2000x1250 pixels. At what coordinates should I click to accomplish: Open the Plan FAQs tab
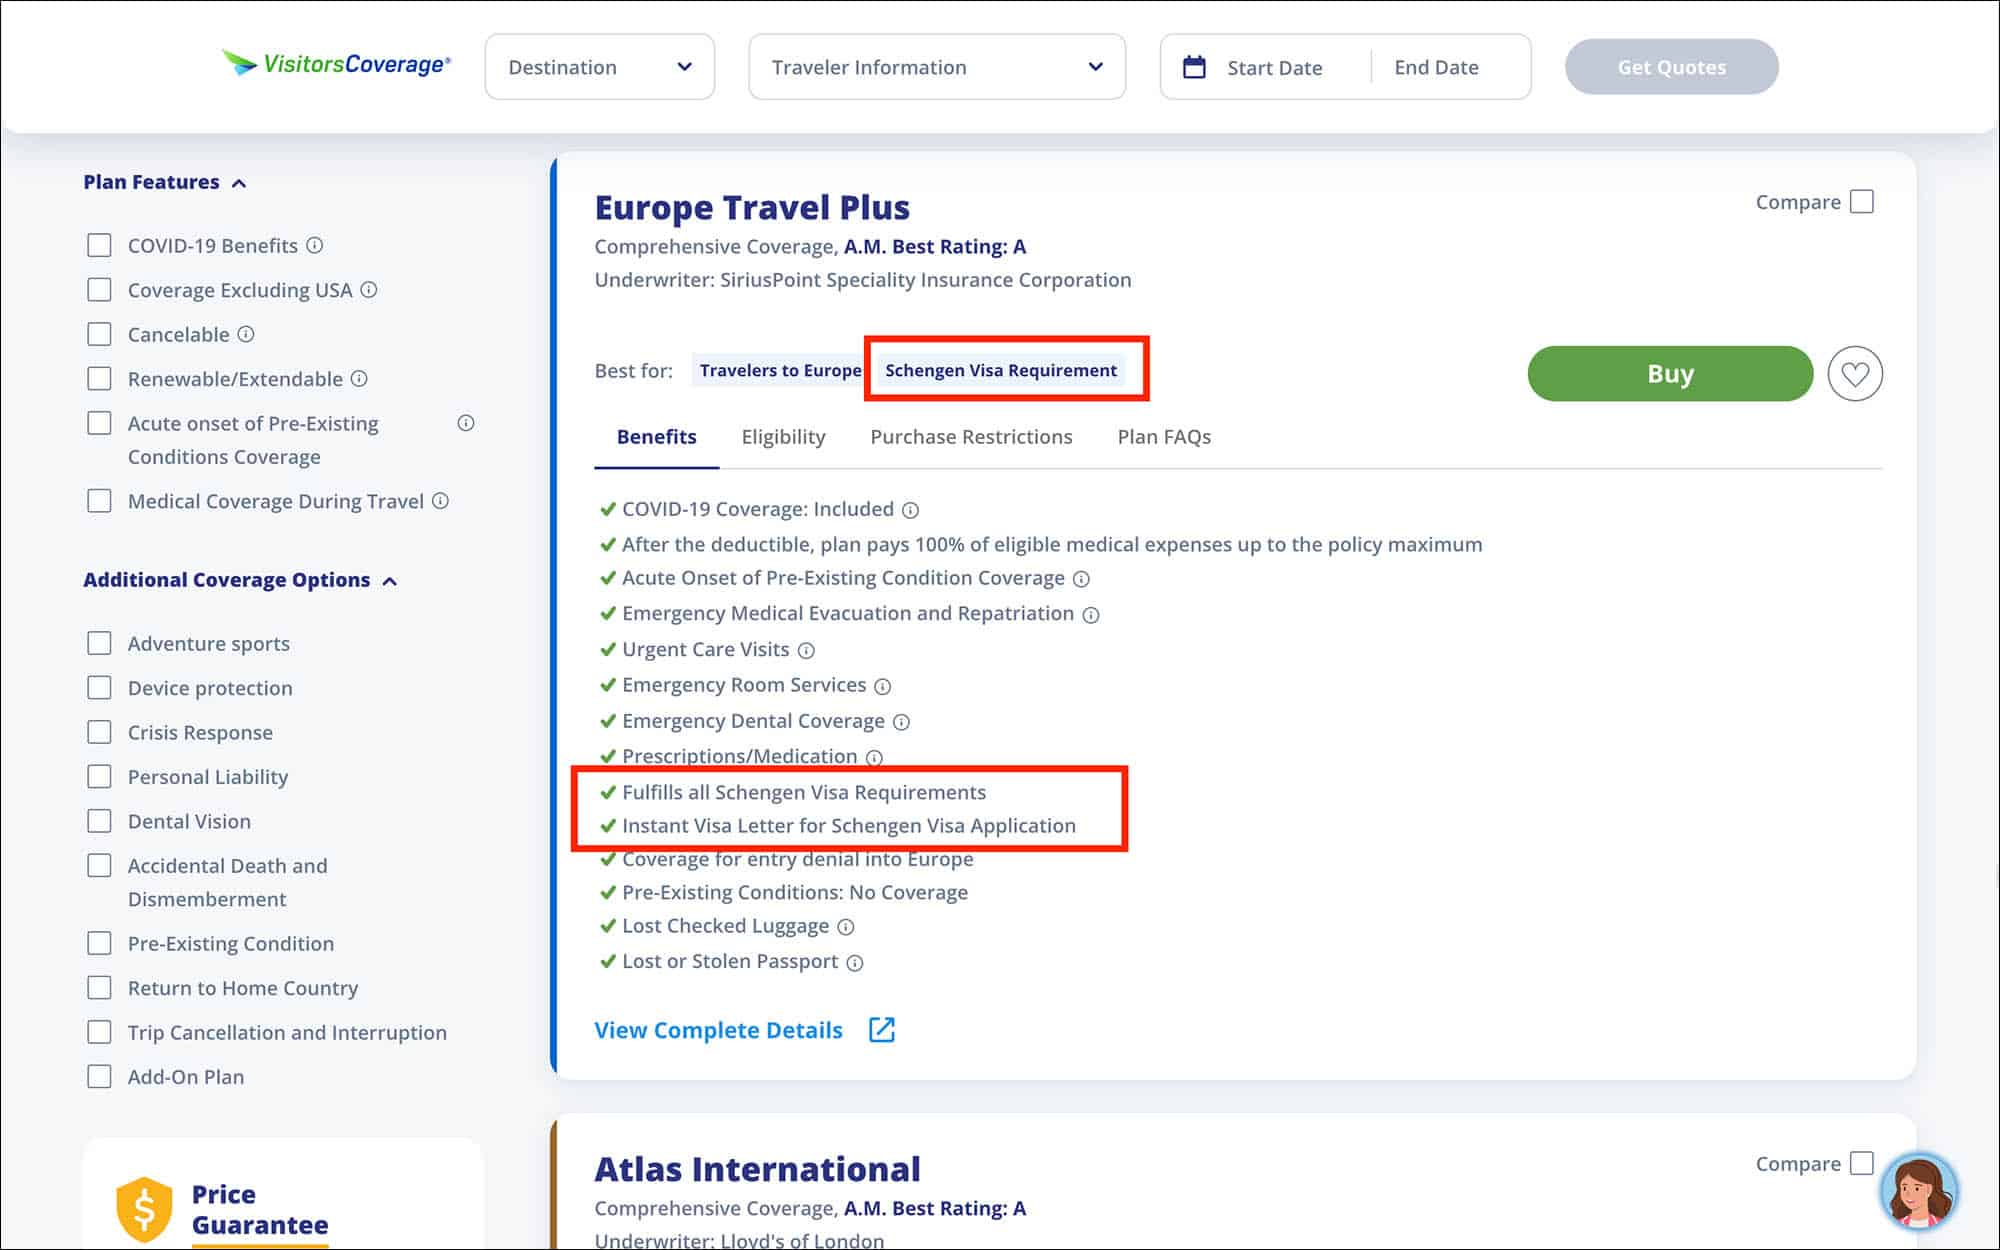[1163, 437]
